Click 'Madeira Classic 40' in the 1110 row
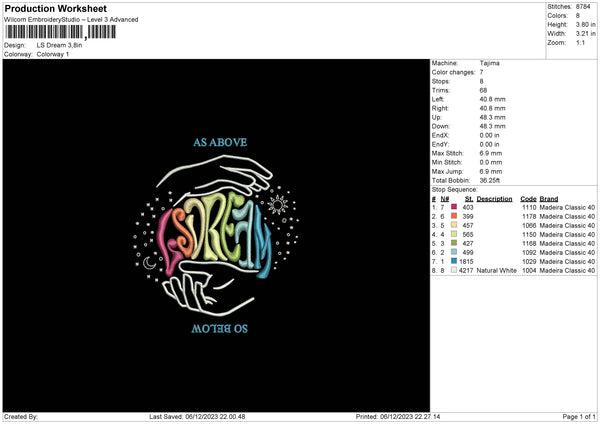The height and width of the screenshot is (424, 600). 567,207
